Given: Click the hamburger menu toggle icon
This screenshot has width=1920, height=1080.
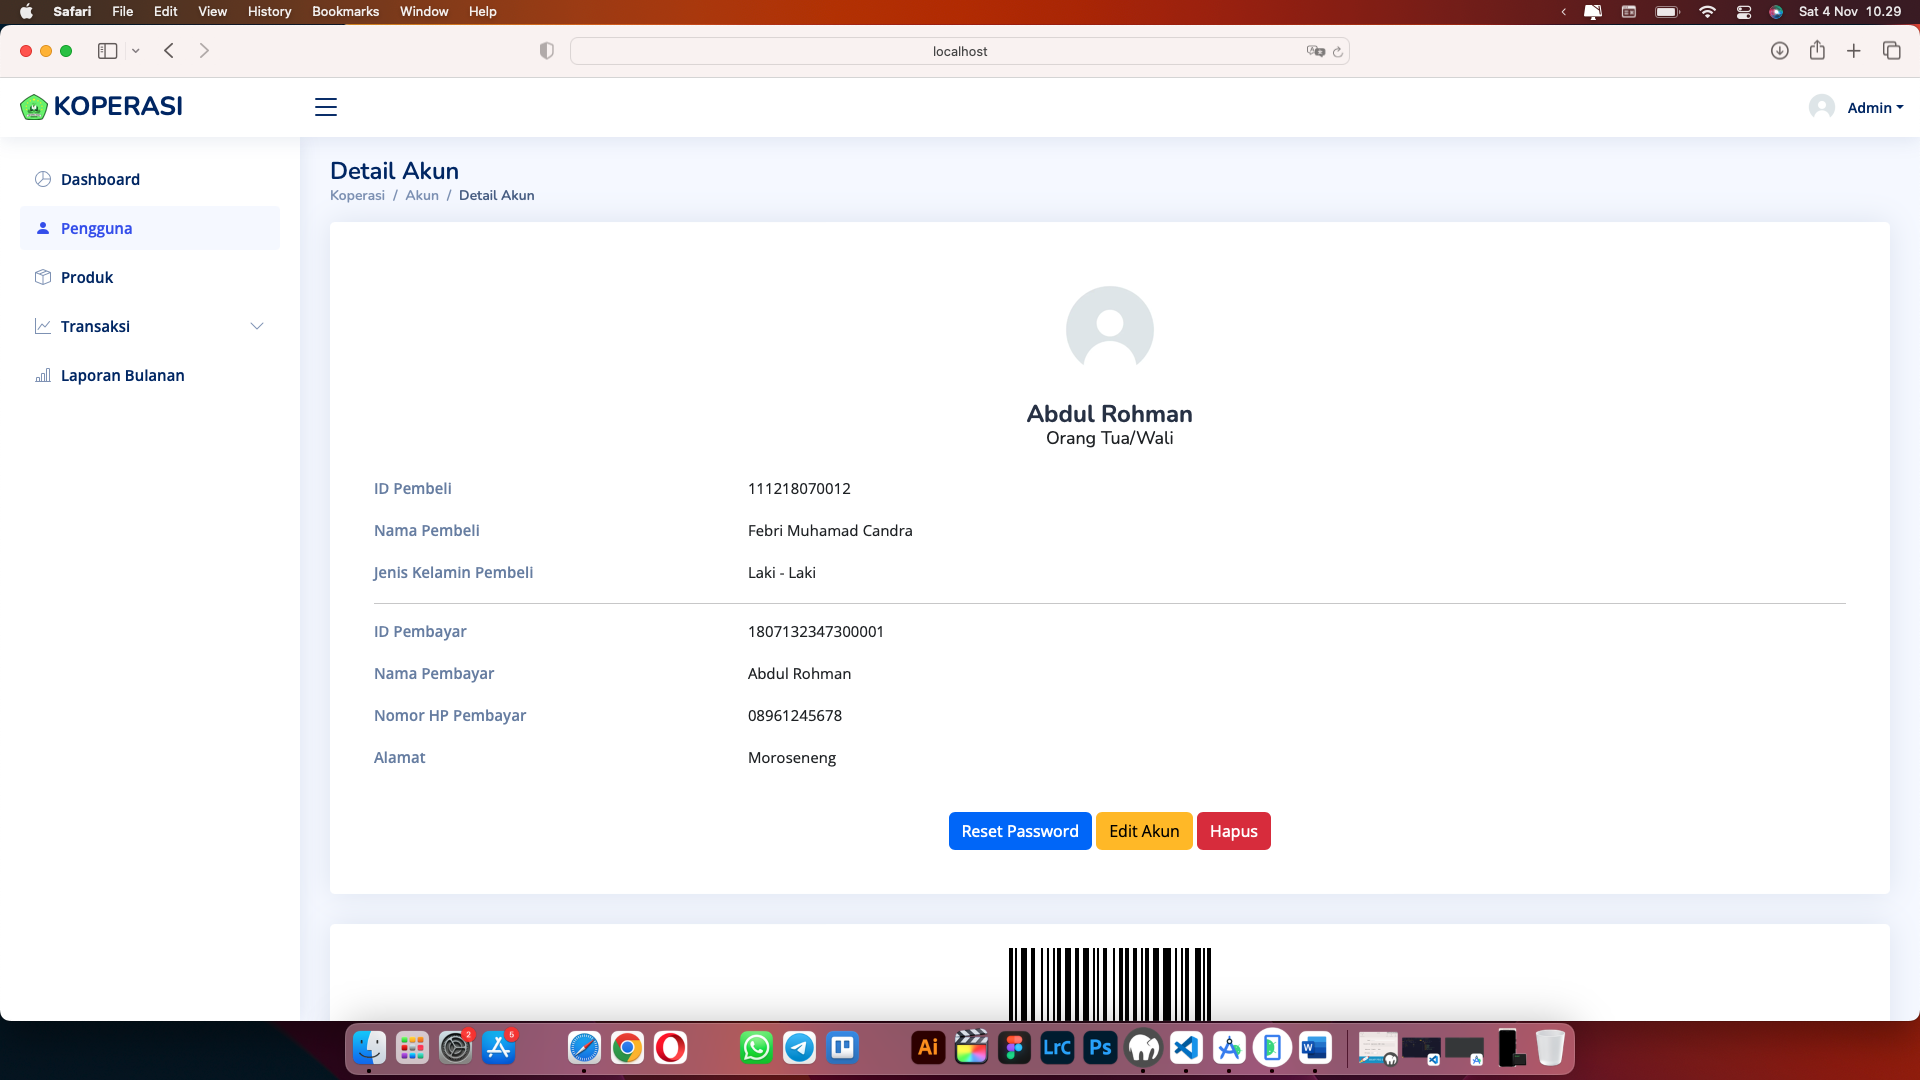Looking at the screenshot, I should (x=326, y=107).
